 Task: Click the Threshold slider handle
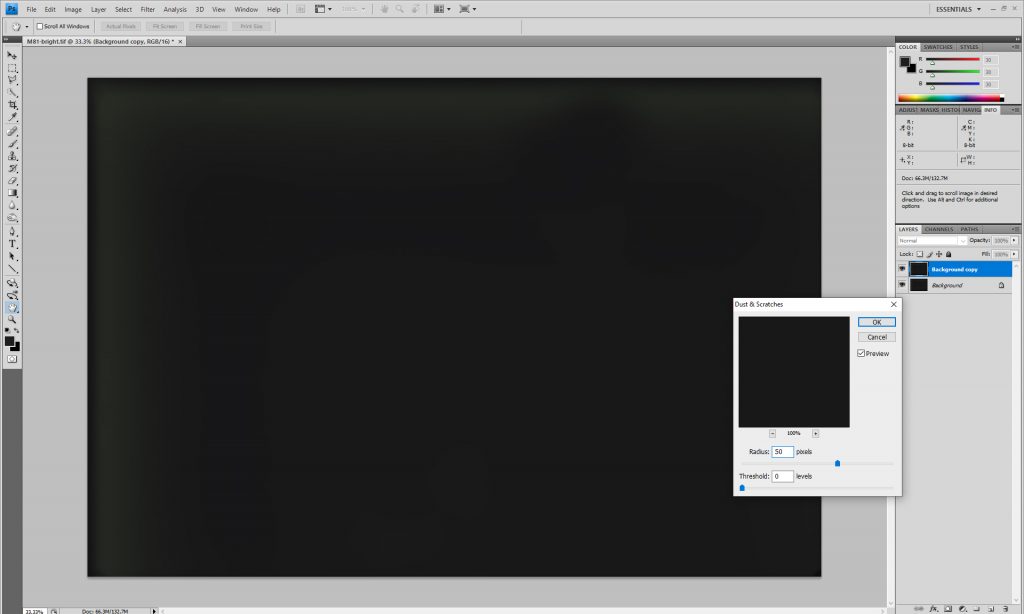tap(742, 488)
